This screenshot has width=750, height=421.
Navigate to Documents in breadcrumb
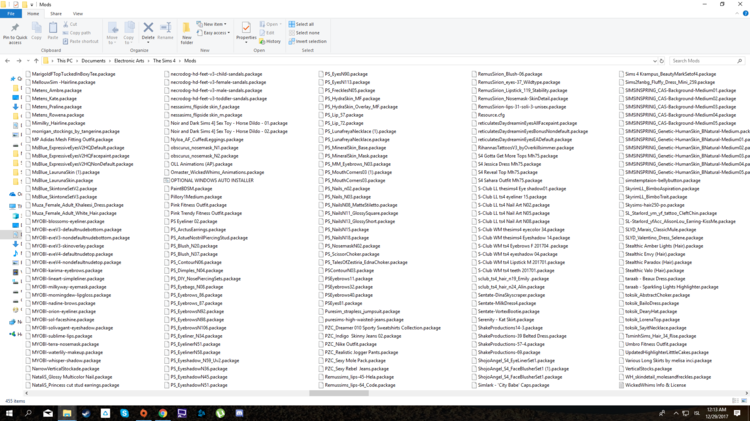93,61
